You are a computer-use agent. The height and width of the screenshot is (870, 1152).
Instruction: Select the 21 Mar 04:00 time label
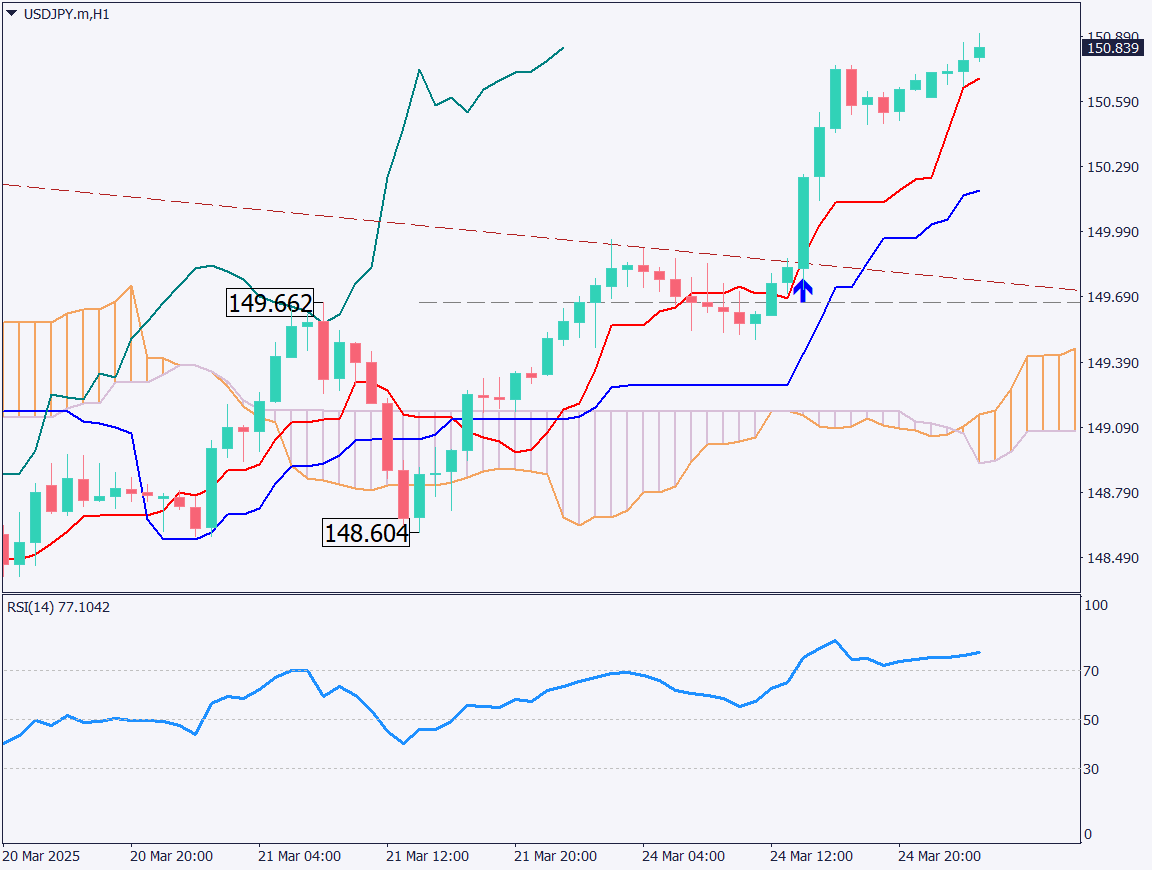(x=299, y=857)
